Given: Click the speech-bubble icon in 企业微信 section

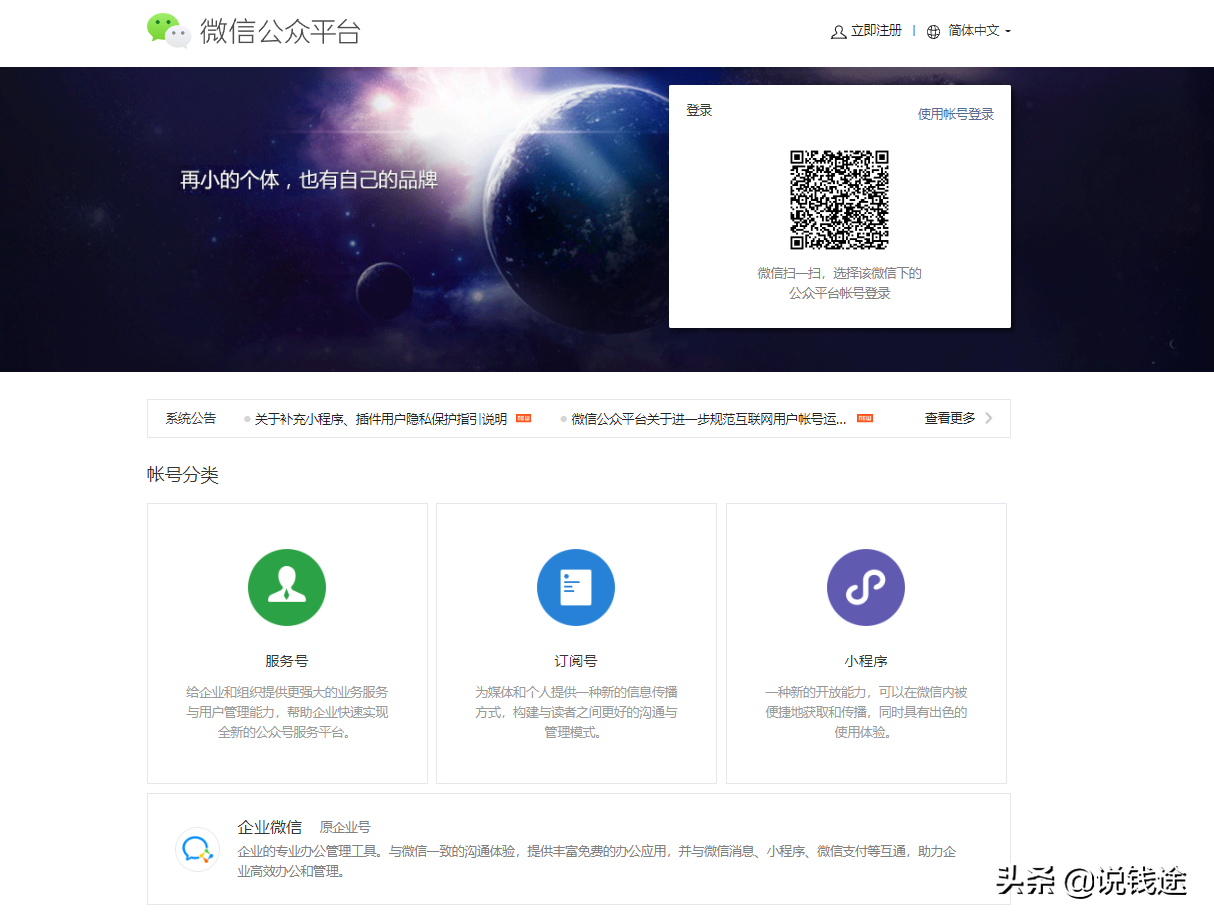Looking at the screenshot, I should (197, 849).
